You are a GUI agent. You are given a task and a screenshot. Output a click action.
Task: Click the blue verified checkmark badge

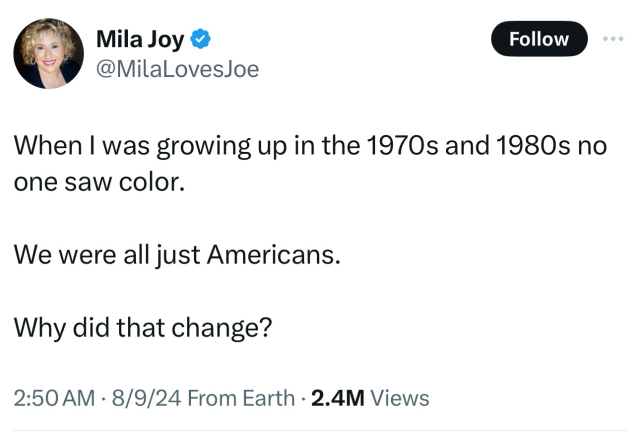click(x=201, y=40)
